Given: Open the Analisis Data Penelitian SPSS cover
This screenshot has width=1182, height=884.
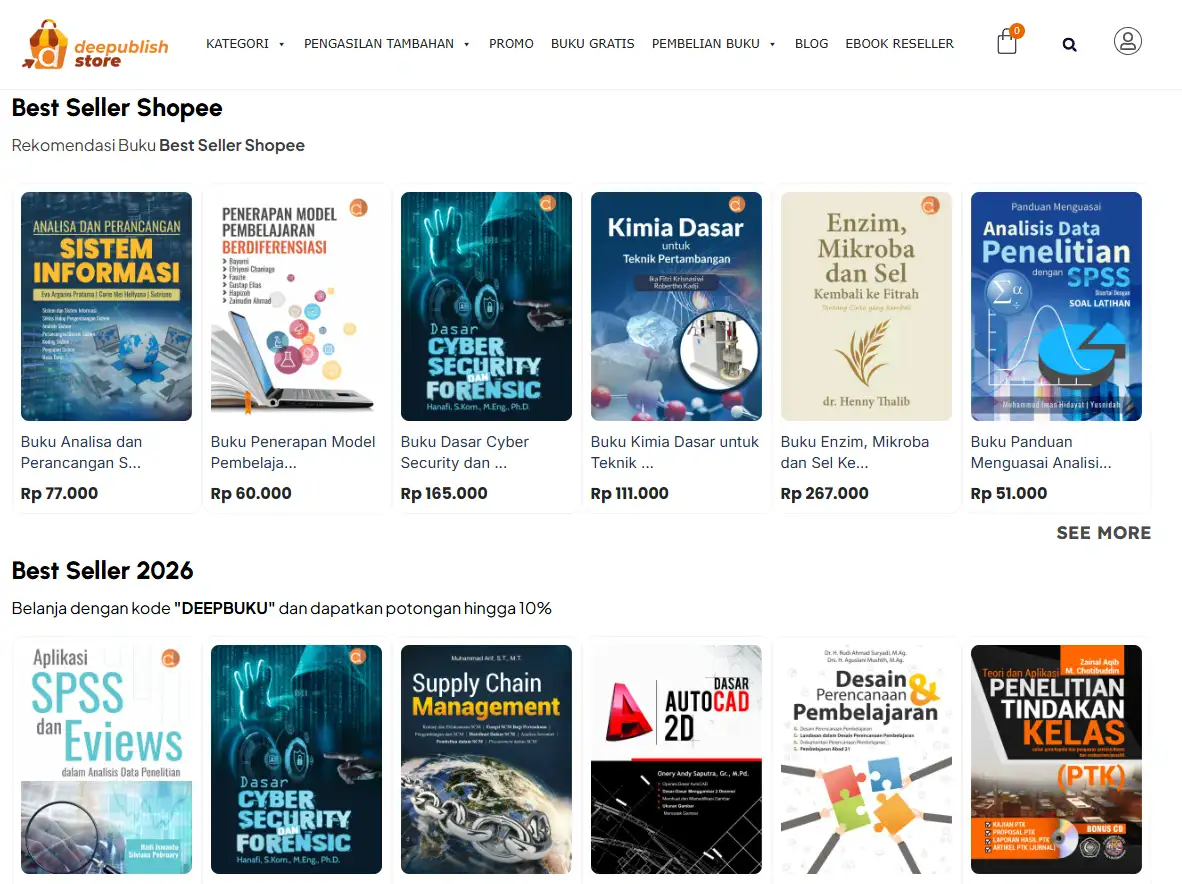Looking at the screenshot, I should (1056, 306).
